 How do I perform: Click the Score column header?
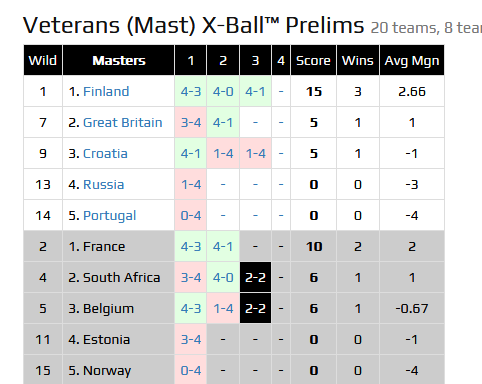[313, 60]
